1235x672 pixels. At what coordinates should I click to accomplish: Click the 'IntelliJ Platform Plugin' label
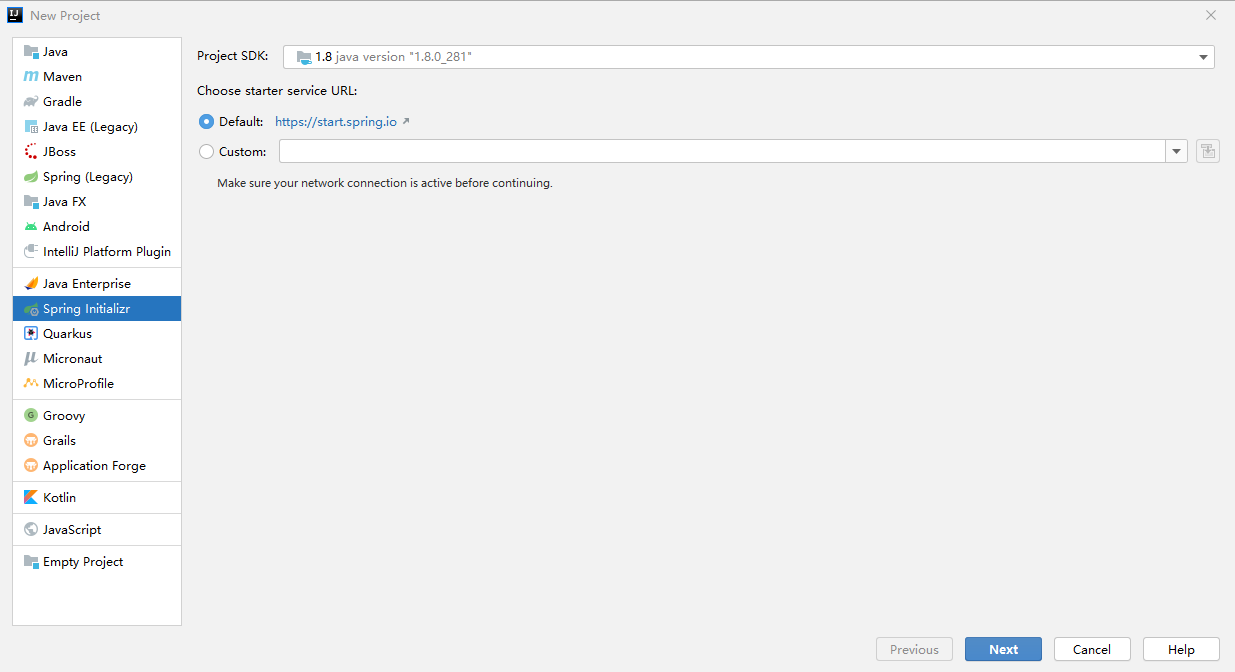point(107,252)
